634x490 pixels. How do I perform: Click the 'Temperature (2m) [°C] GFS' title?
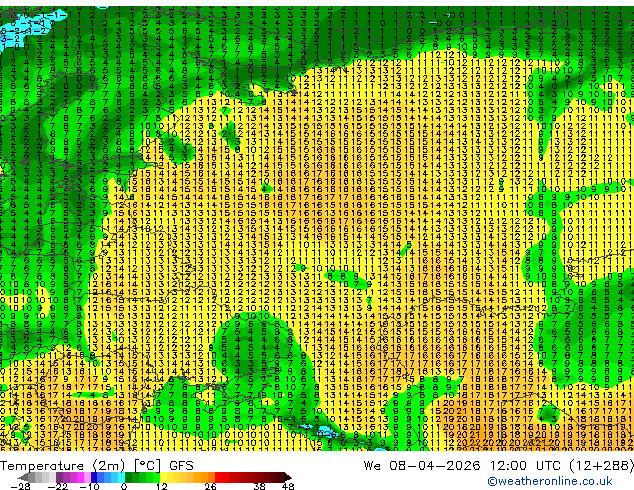pos(97,466)
